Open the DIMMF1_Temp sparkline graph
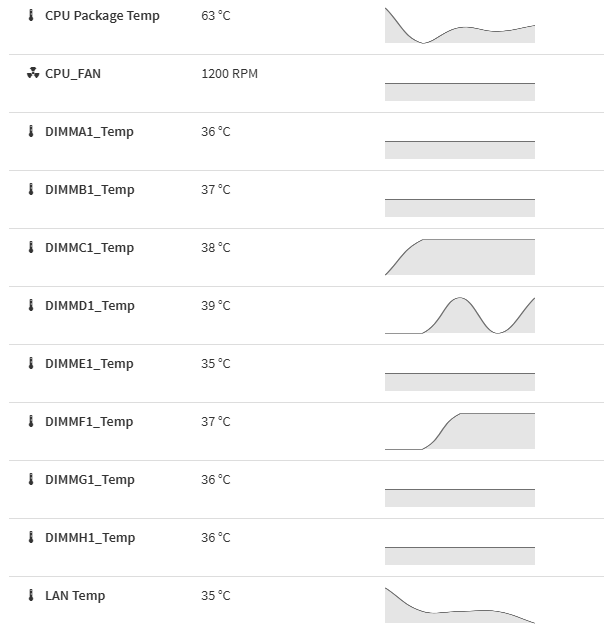 pos(459,431)
